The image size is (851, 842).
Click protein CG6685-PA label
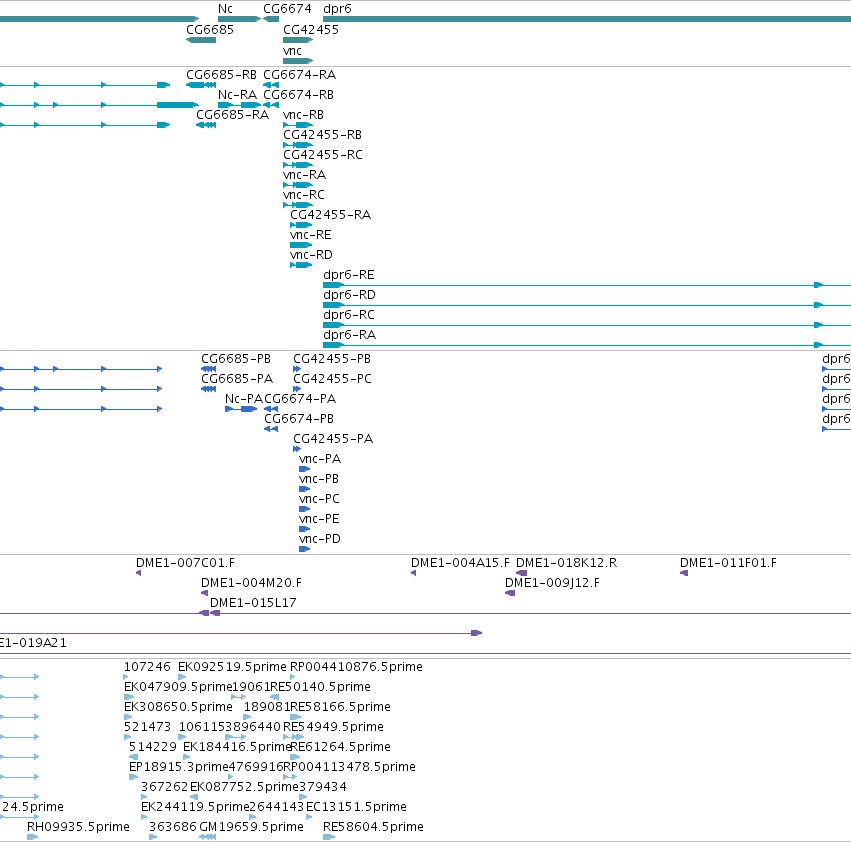(237, 379)
